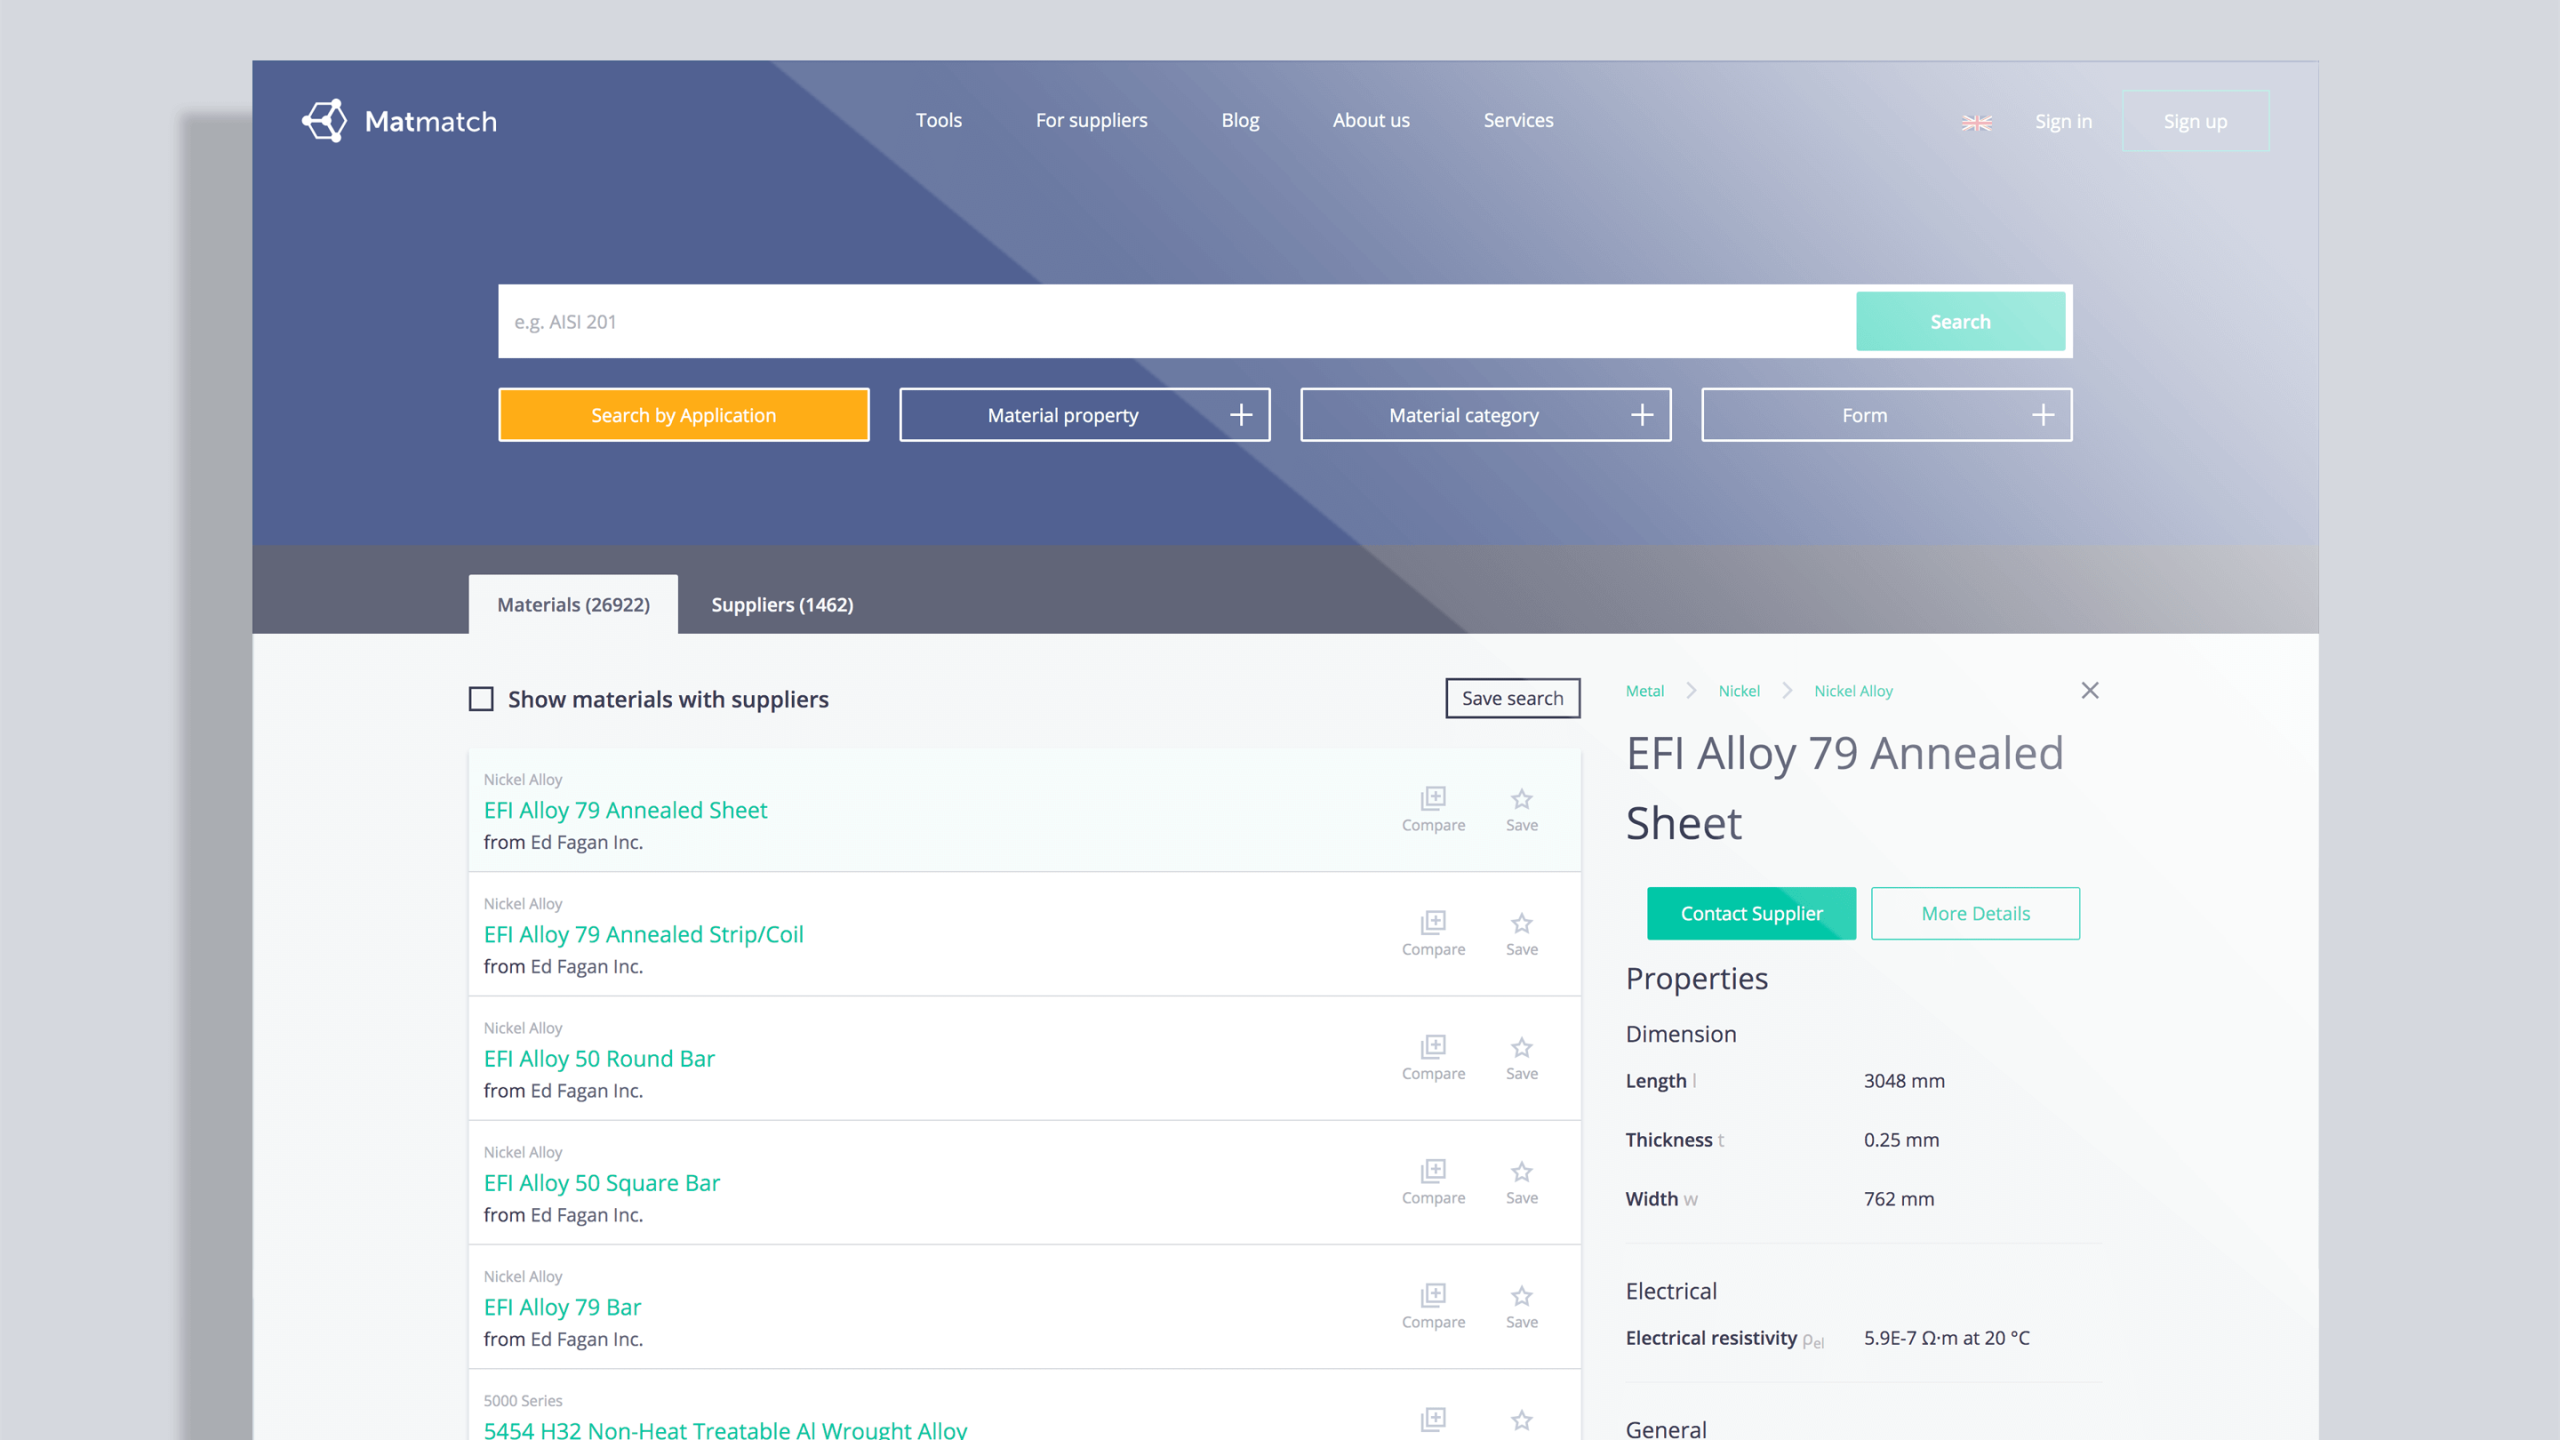Click the Save search button
This screenshot has height=1440, width=2560.
(x=1512, y=698)
